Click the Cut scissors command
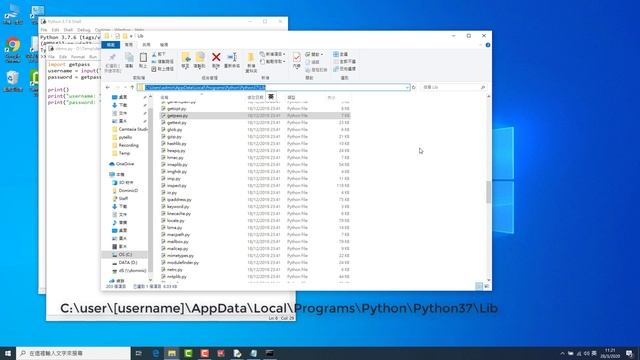The image size is (640, 360). (x=158, y=54)
